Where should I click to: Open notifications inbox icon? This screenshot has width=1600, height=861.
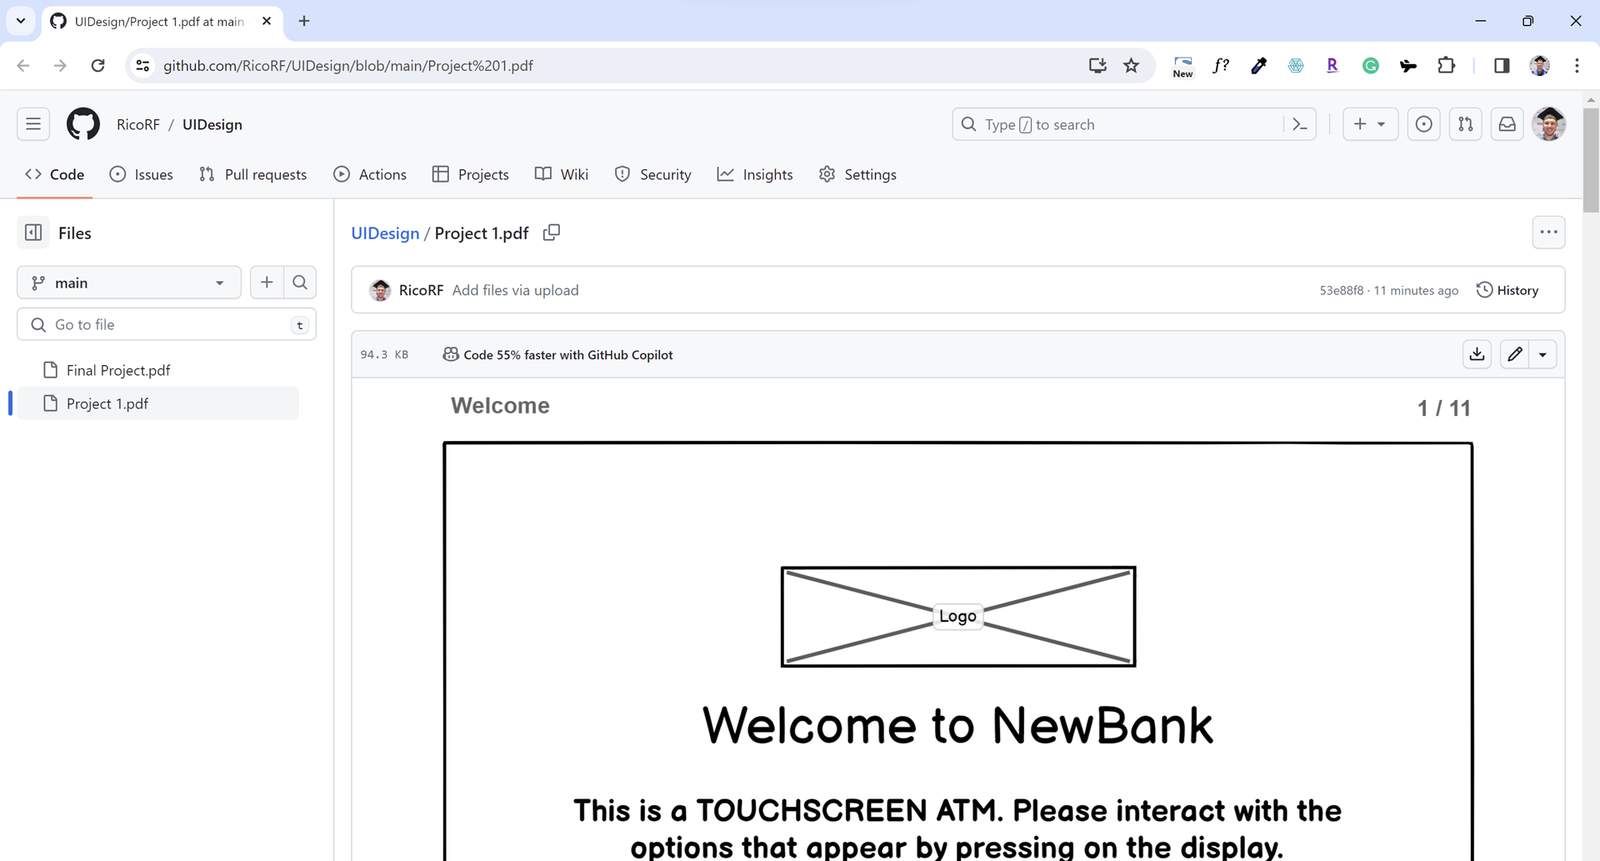pos(1507,124)
